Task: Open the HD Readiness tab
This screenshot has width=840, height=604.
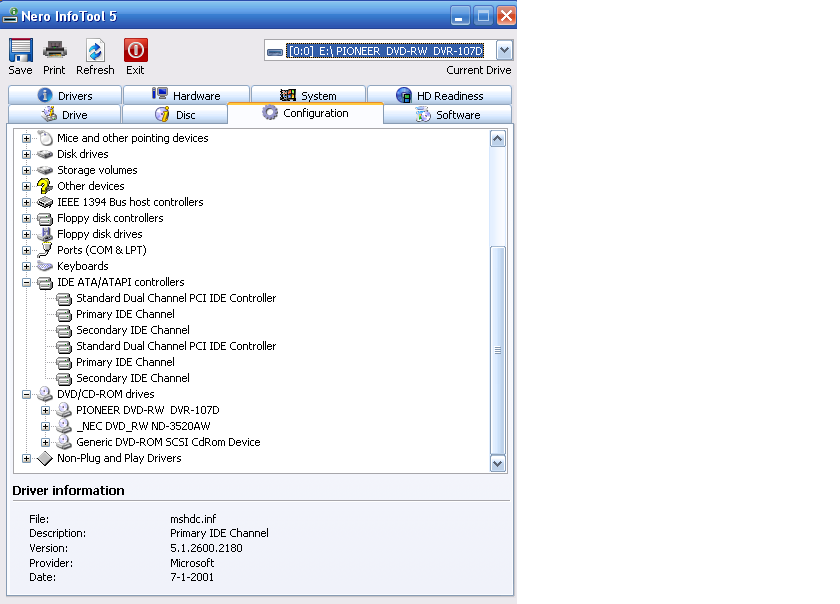Action: 440,95
